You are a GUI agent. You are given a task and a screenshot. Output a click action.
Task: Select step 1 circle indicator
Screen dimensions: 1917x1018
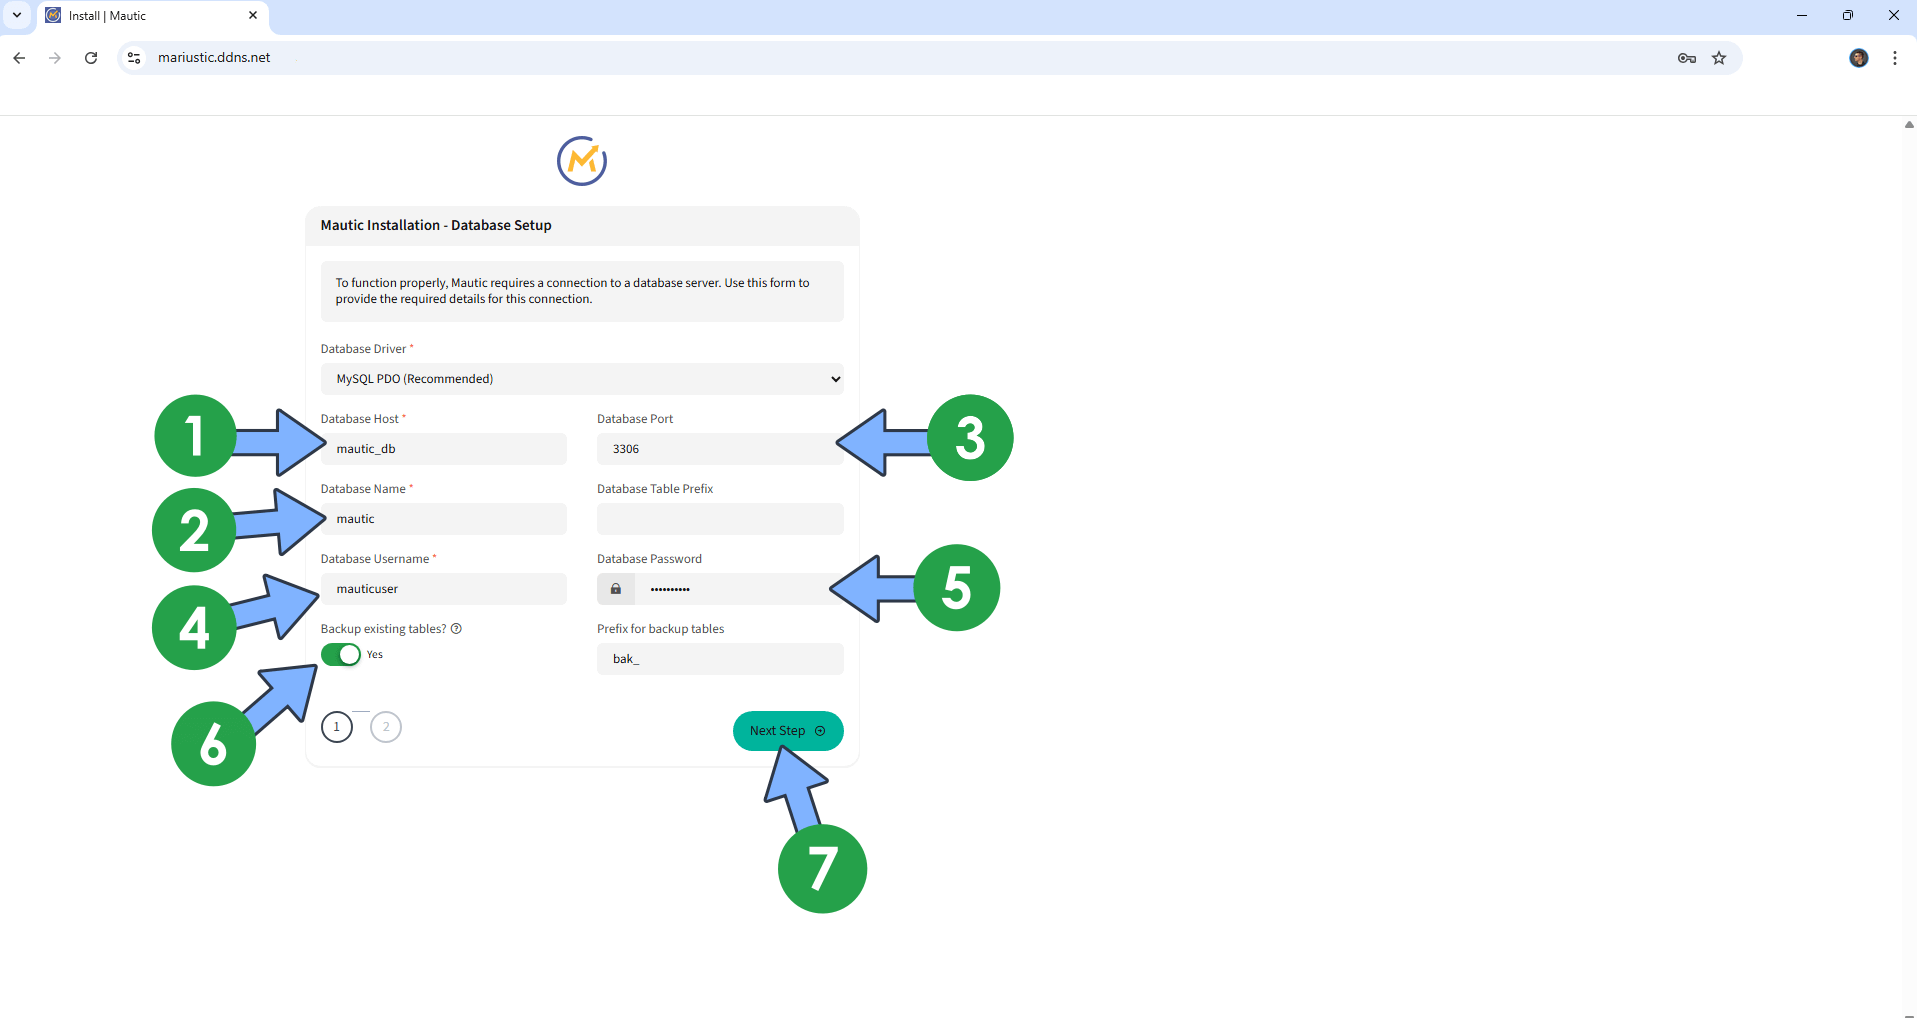pyautogui.click(x=337, y=727)
